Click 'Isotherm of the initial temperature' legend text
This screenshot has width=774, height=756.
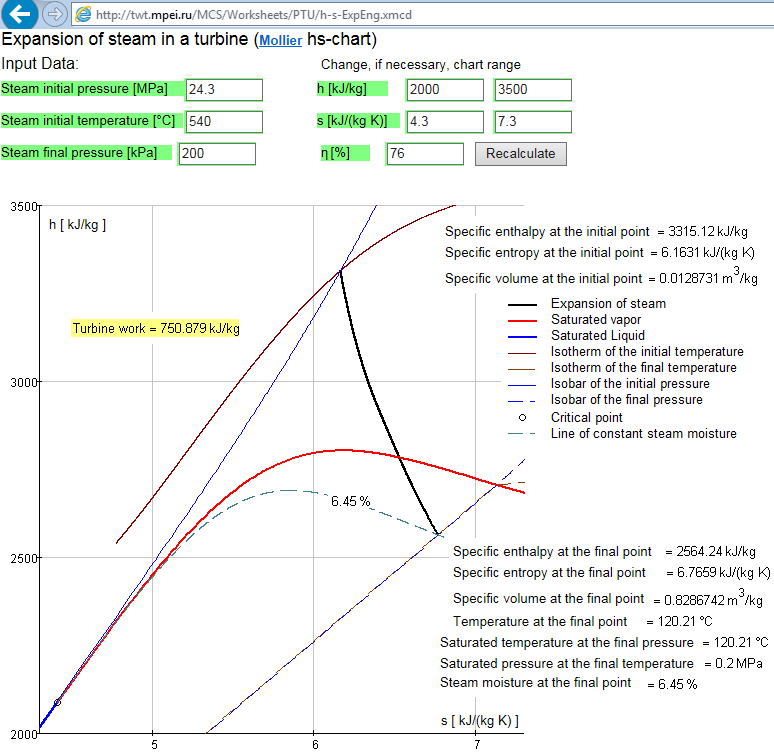pos(647,352)
